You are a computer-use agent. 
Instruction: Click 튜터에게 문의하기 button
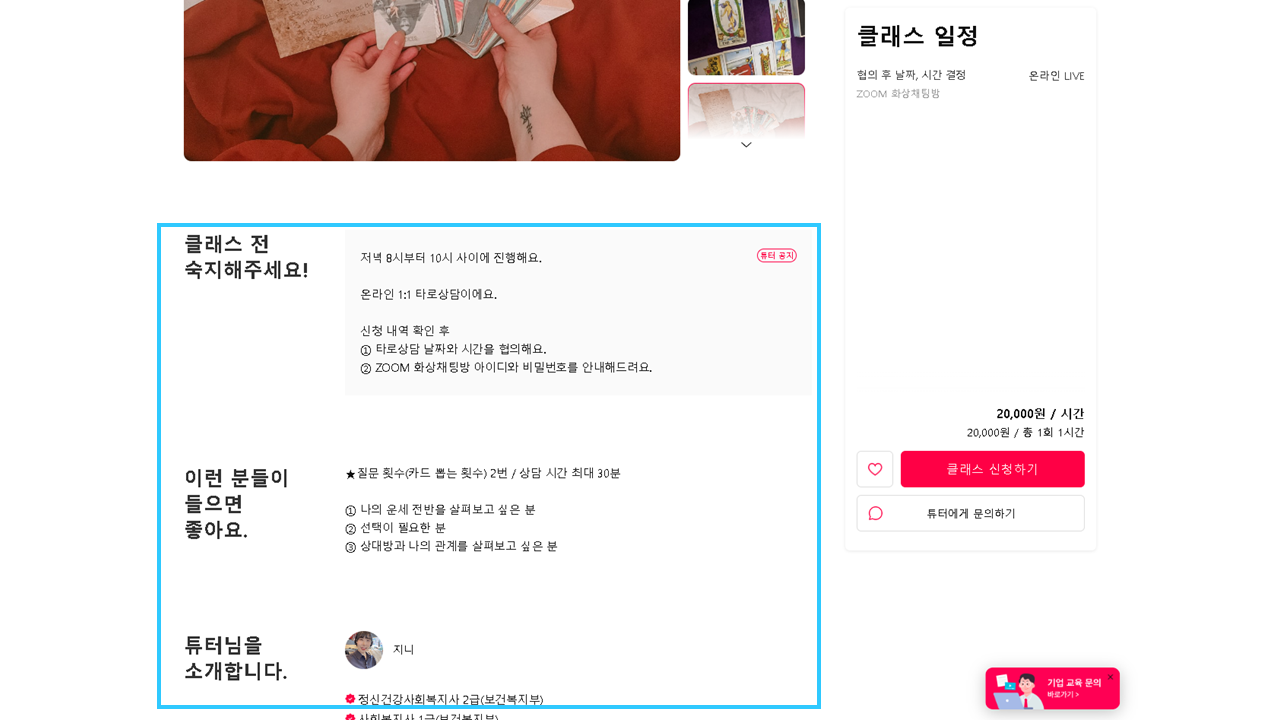[971, 513]
